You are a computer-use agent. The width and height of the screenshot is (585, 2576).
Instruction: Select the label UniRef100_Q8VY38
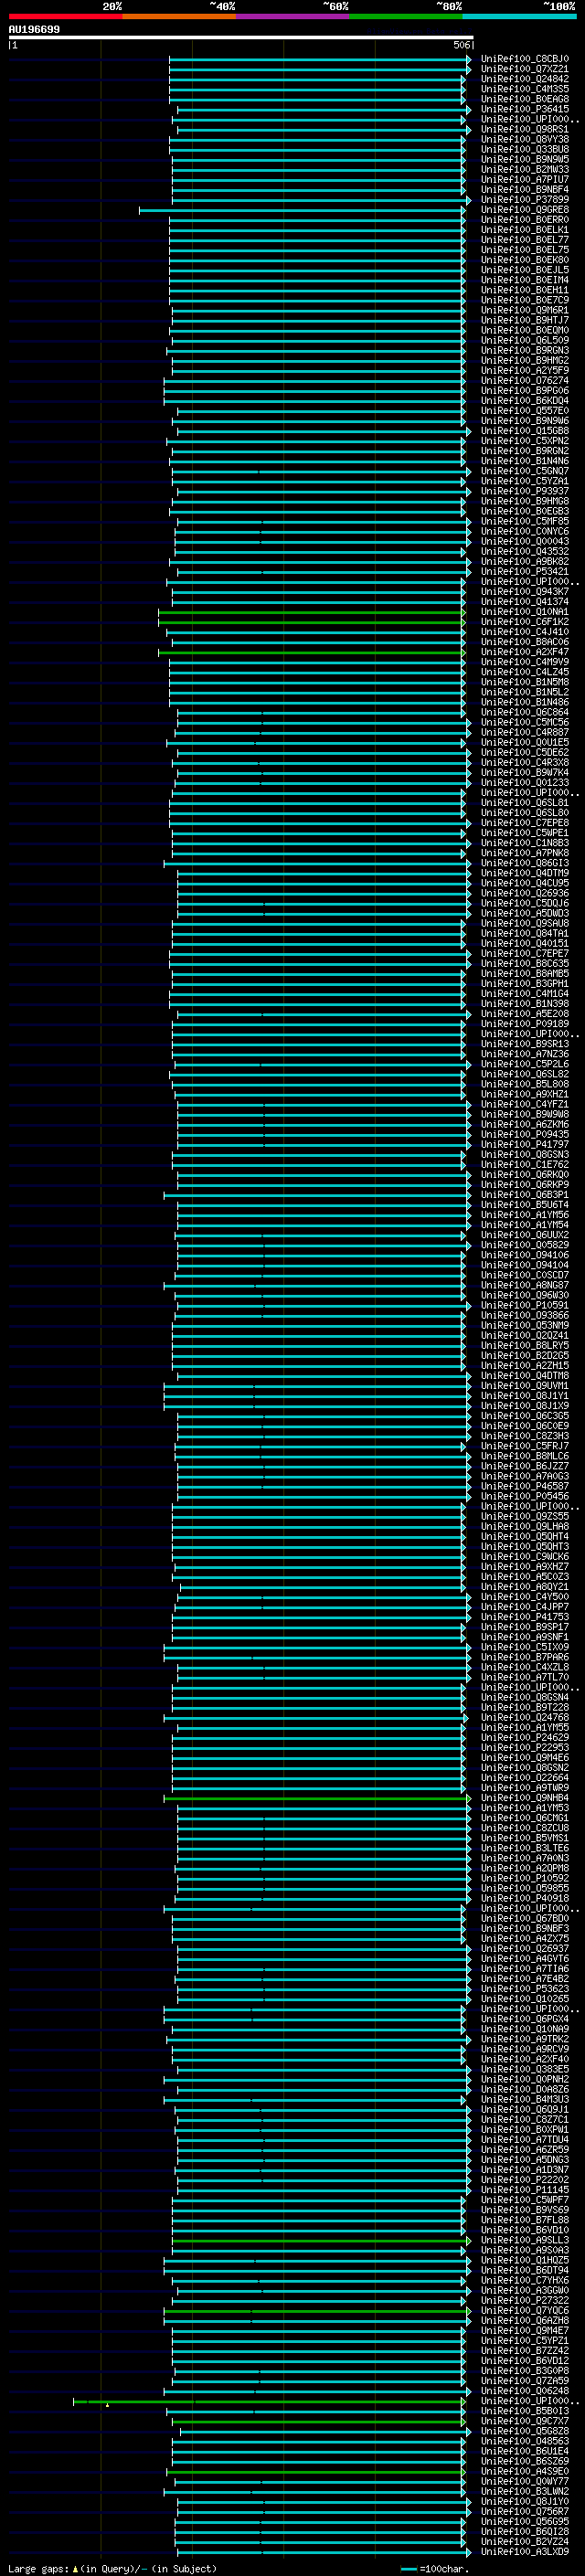click(524, 139)
